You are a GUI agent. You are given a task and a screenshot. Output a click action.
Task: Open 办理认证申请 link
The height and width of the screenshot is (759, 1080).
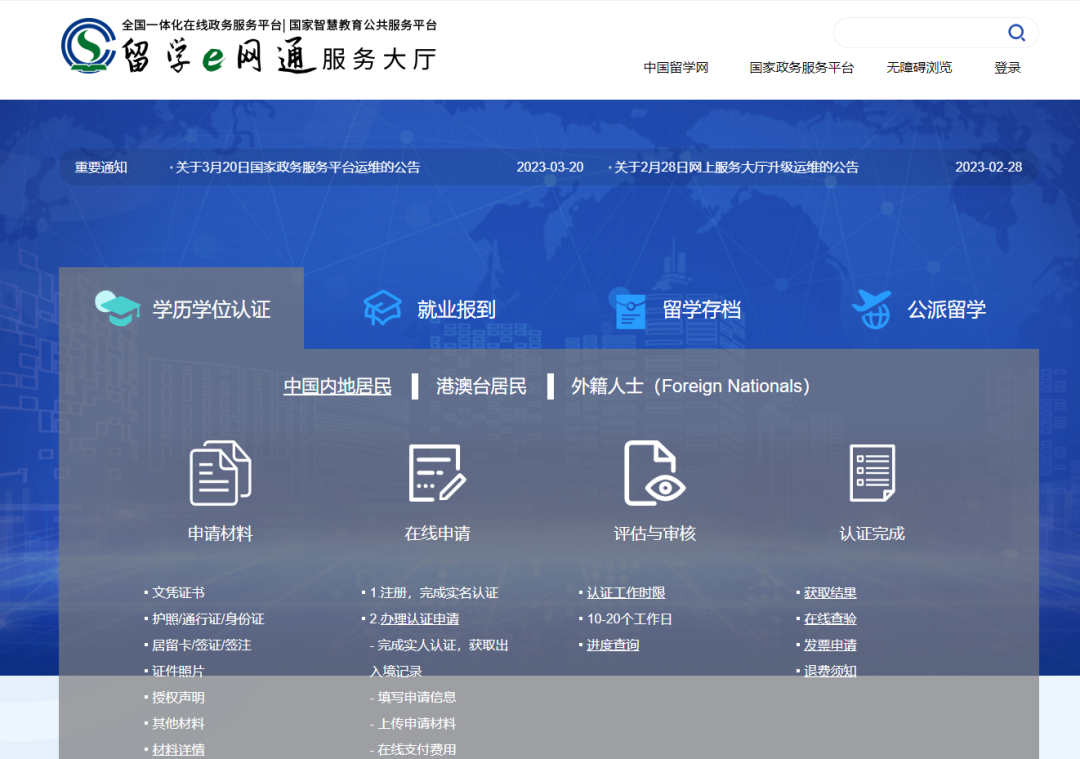tap(419, 619)
